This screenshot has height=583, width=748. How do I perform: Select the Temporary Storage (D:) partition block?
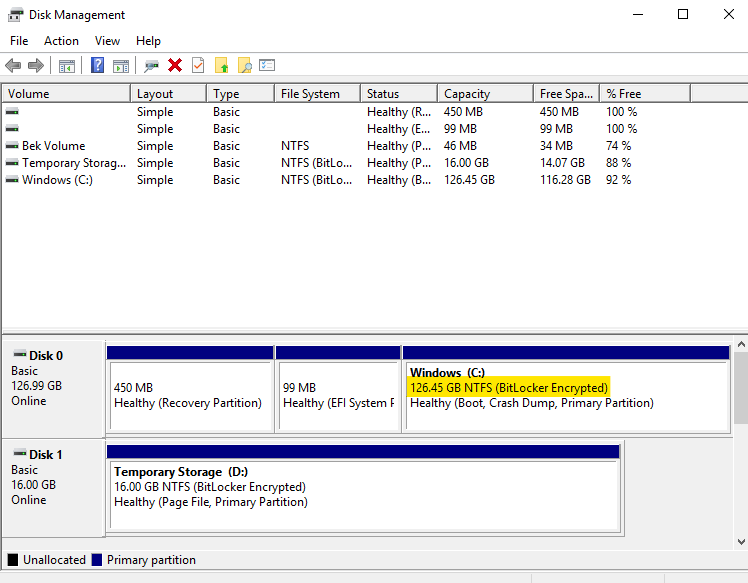(x=364, y=487)
